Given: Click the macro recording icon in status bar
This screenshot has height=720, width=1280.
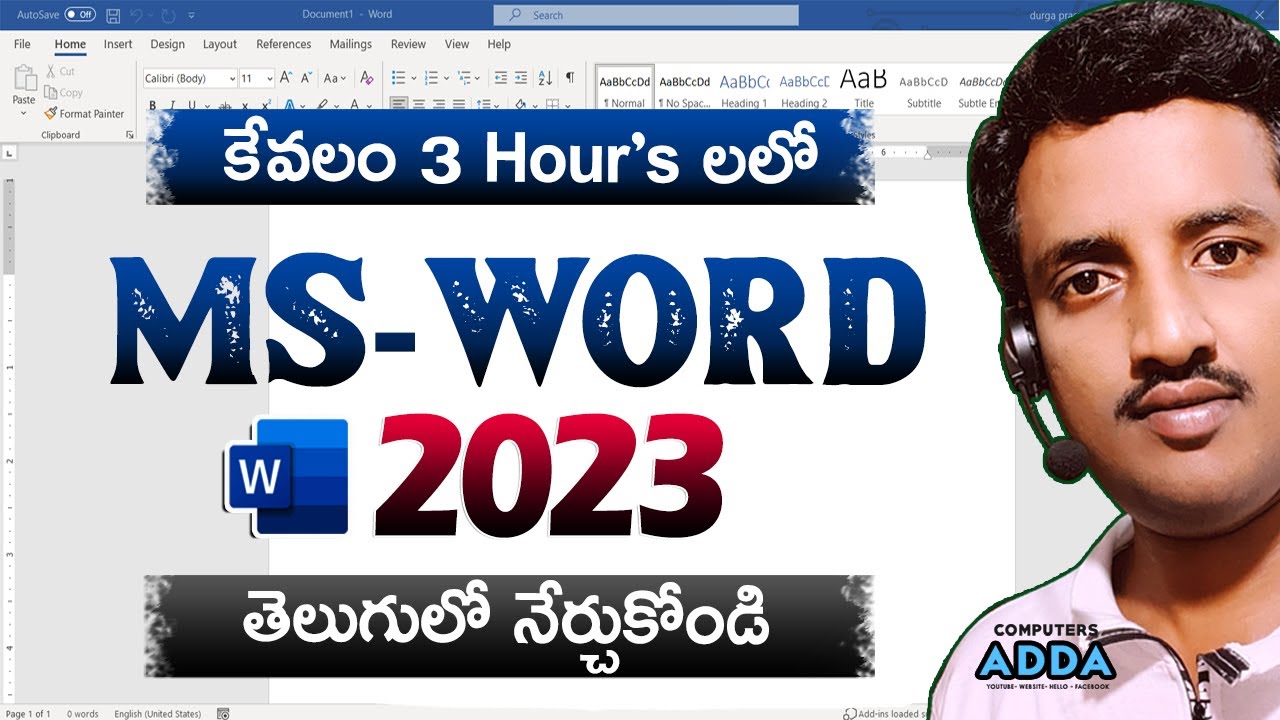Looking at the screenshot, I should tap(223, 713).
